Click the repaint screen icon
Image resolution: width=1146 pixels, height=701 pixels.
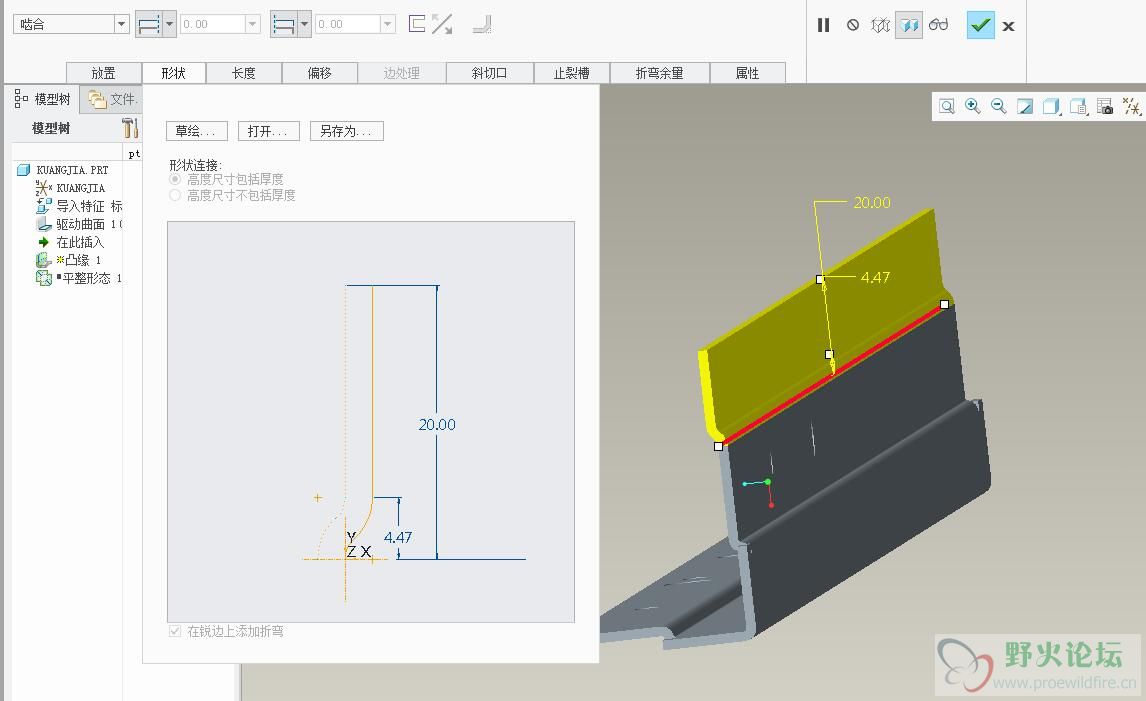tap(1025, 107)
